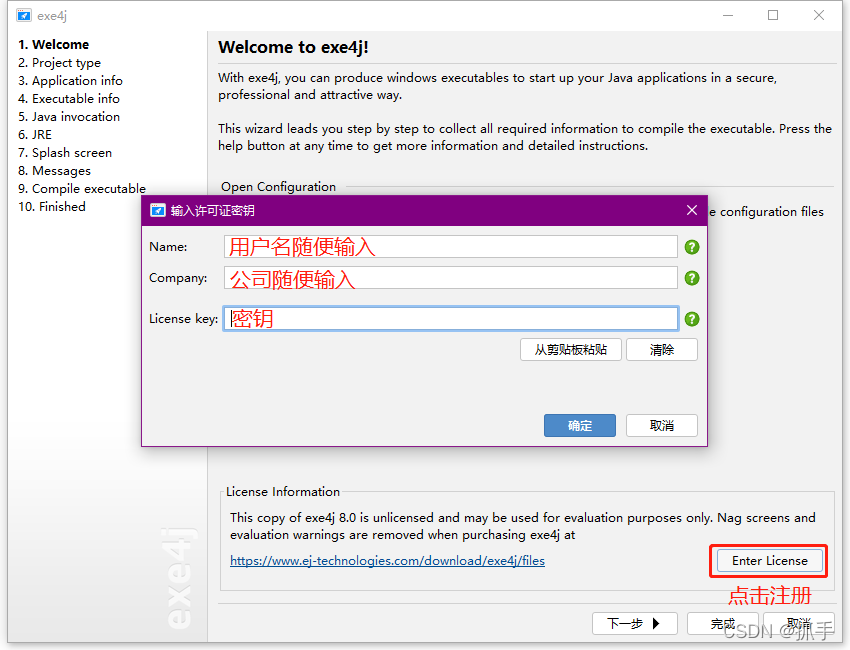Open the ej-technologies download link
Viewport: 850px width, 650px height.
tap(388, 561)
